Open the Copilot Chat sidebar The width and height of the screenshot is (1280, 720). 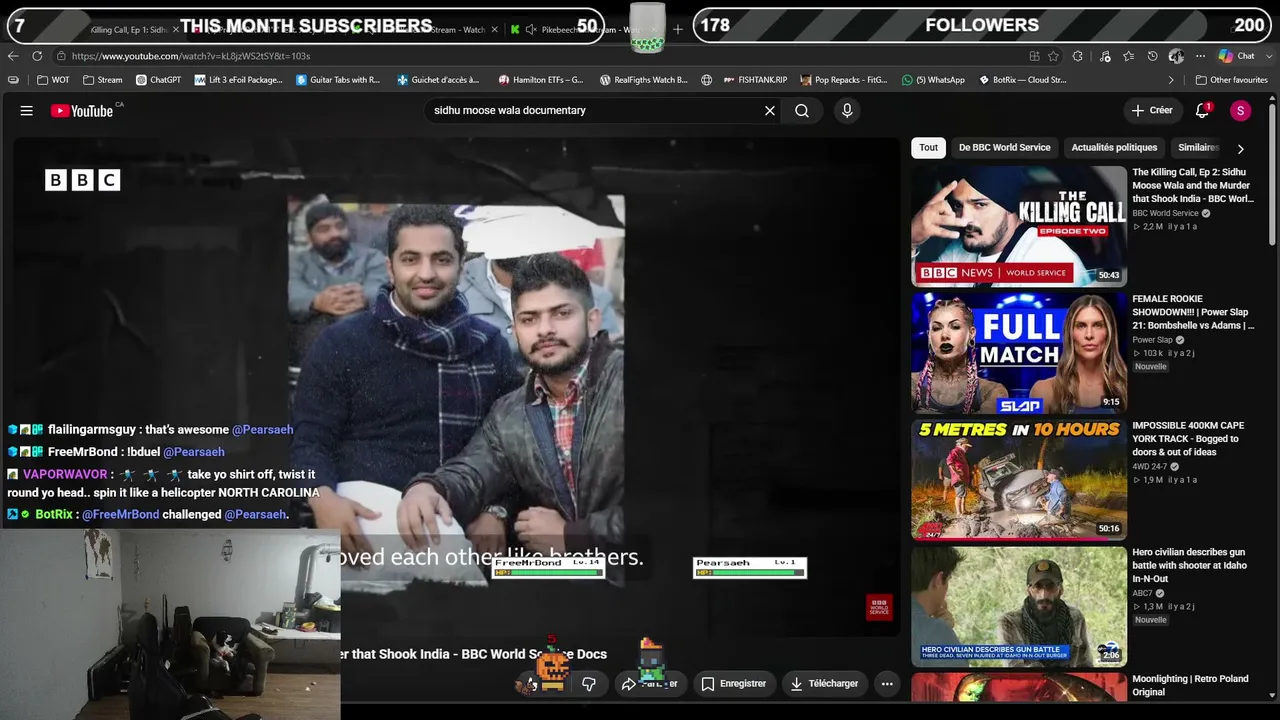tap(1237, 56)
